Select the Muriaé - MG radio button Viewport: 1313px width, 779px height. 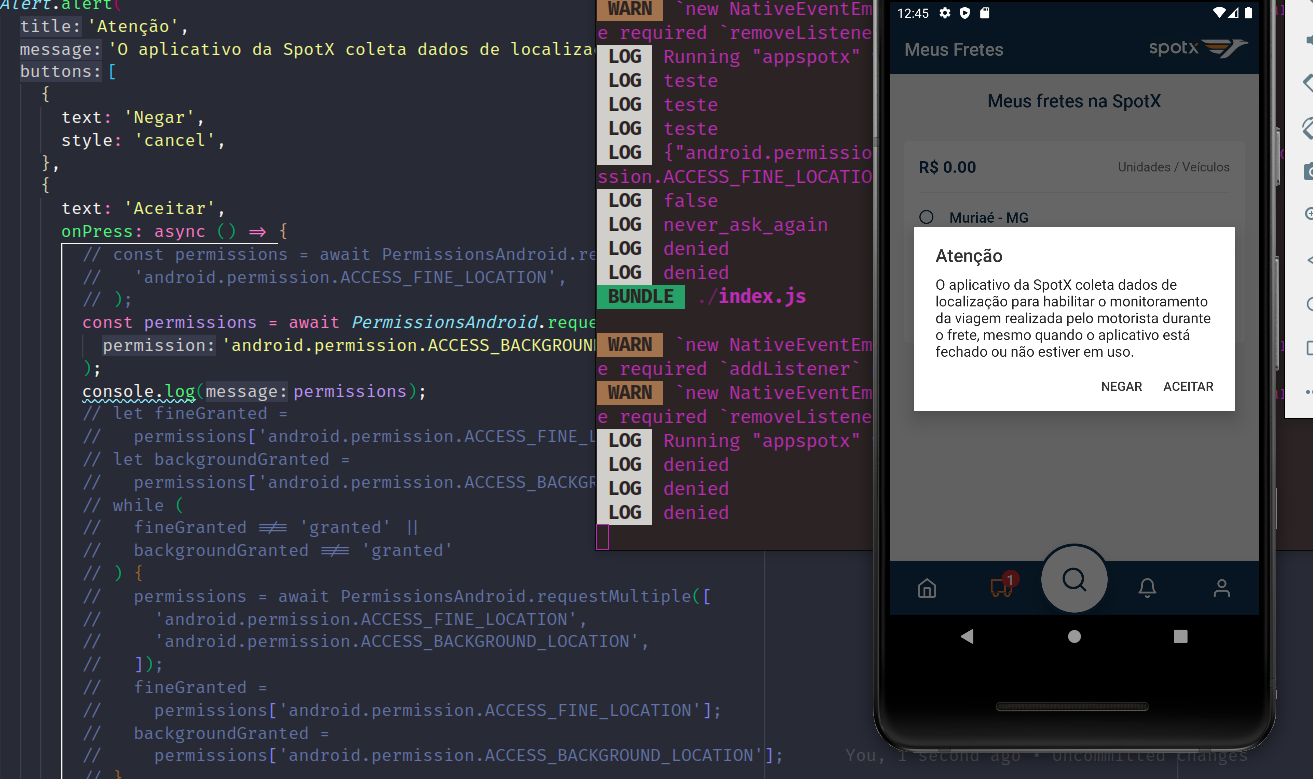pyautogui.click(x=926, y=217)
